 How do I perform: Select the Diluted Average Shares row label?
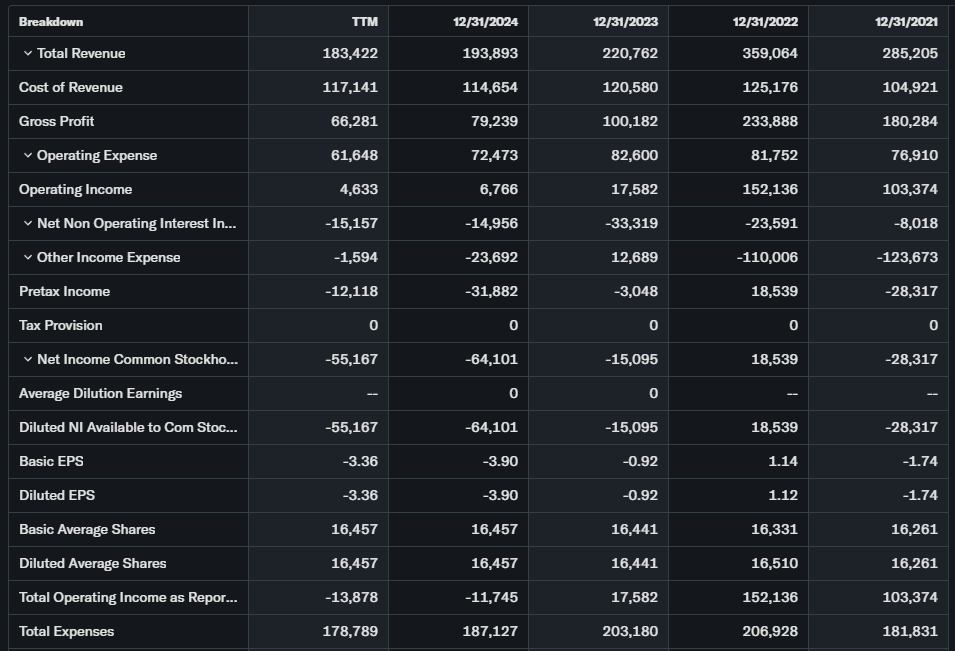tap(92, 564)
